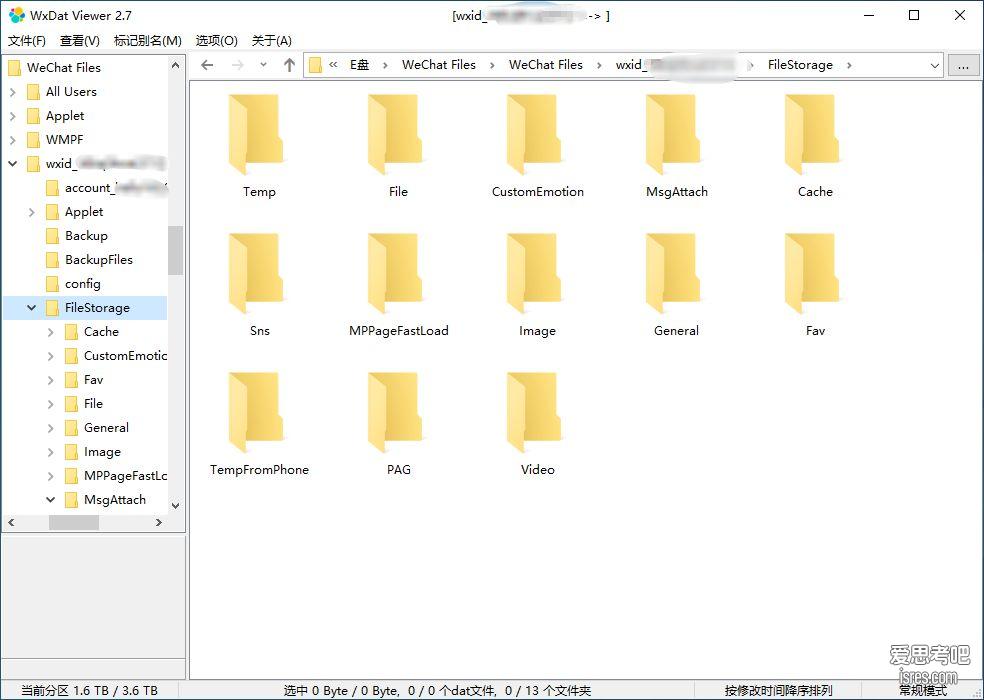Collapse the wxid account tree node

[13, 164]
